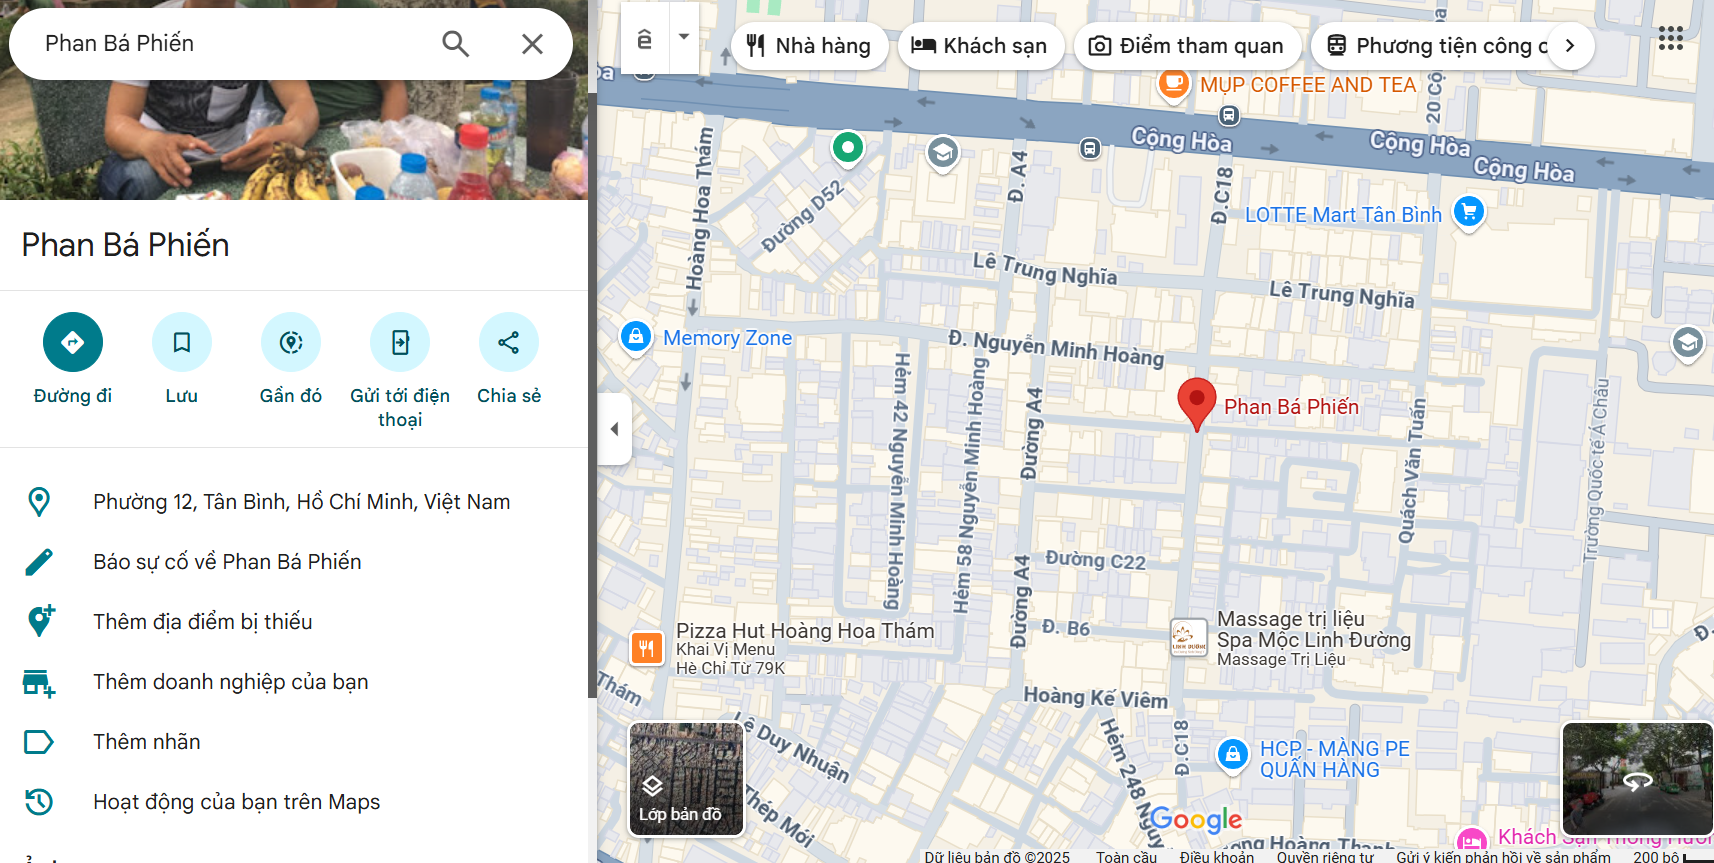Viewport: 1714px width, 863px height.
Task: Open Memory Zone shop marker
Action: (x=637, y=337)
